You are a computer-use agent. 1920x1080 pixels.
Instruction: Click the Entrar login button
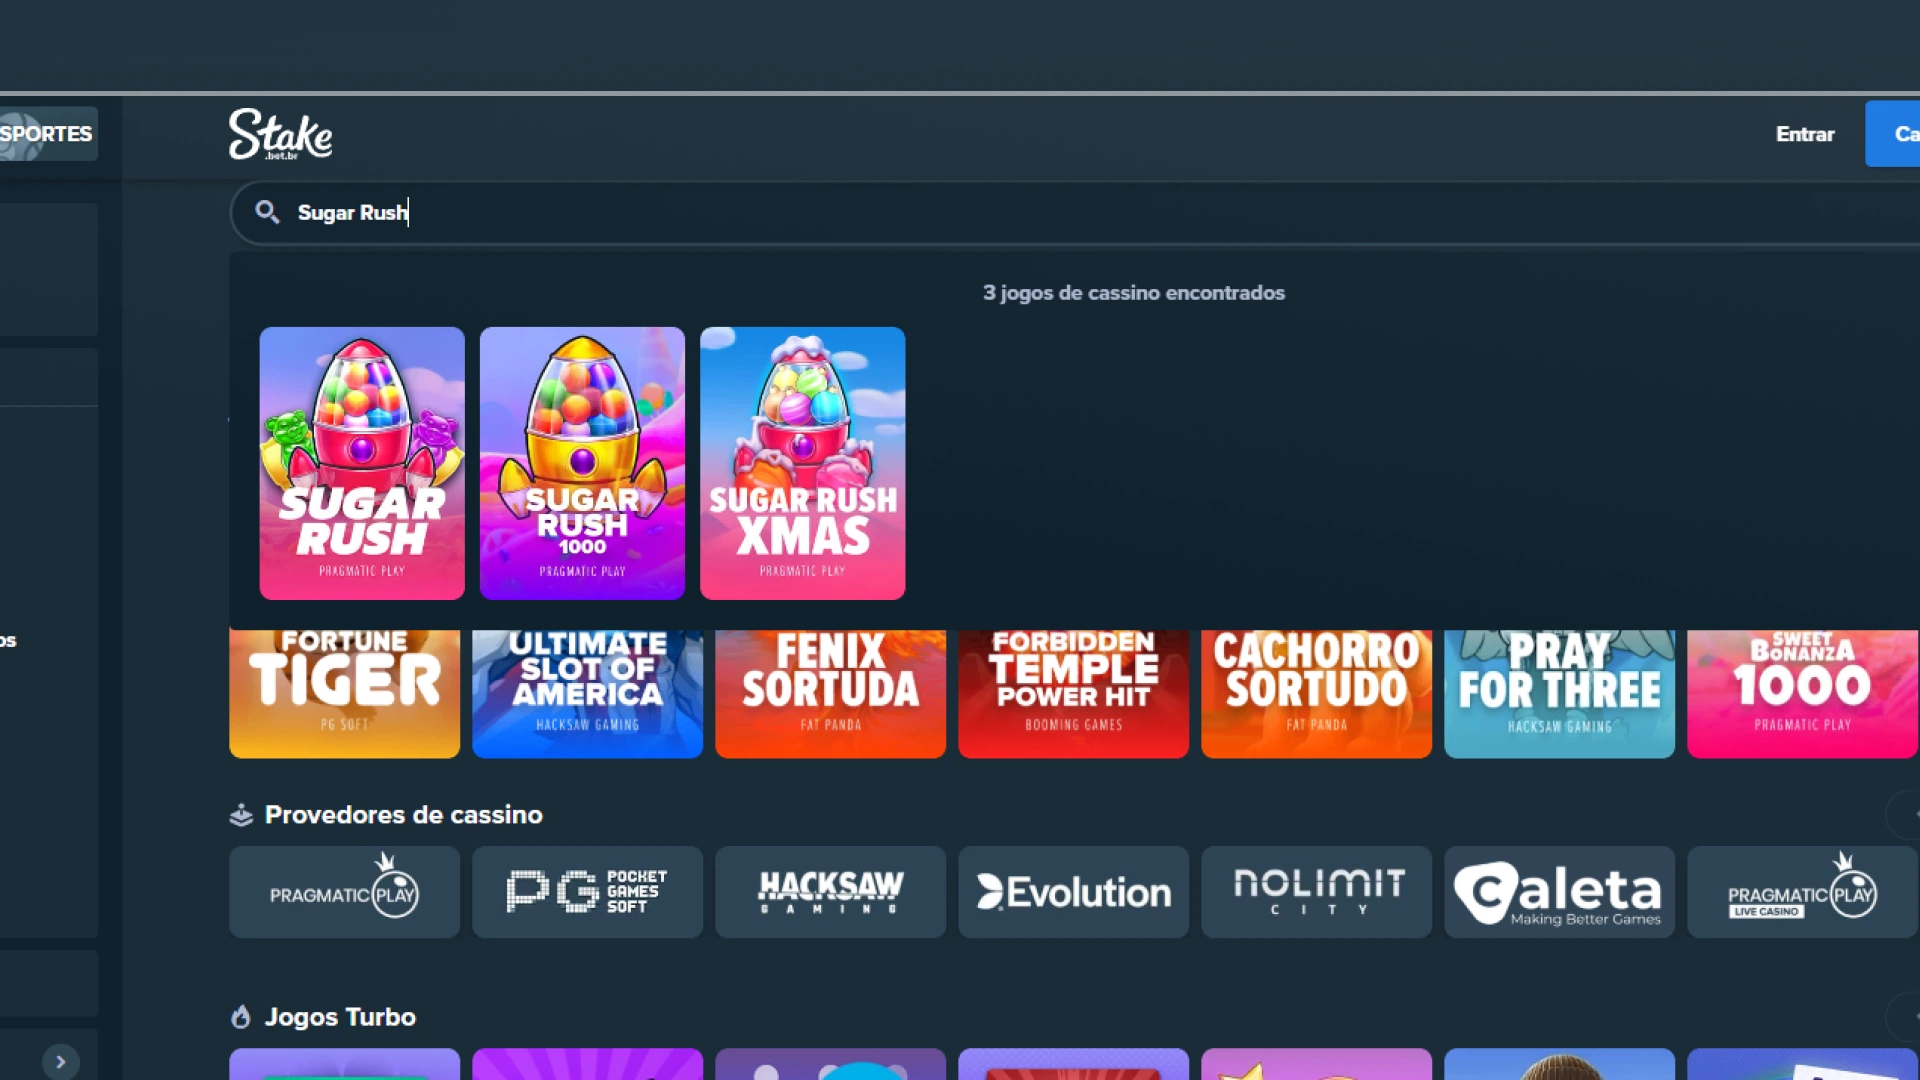1805,134
